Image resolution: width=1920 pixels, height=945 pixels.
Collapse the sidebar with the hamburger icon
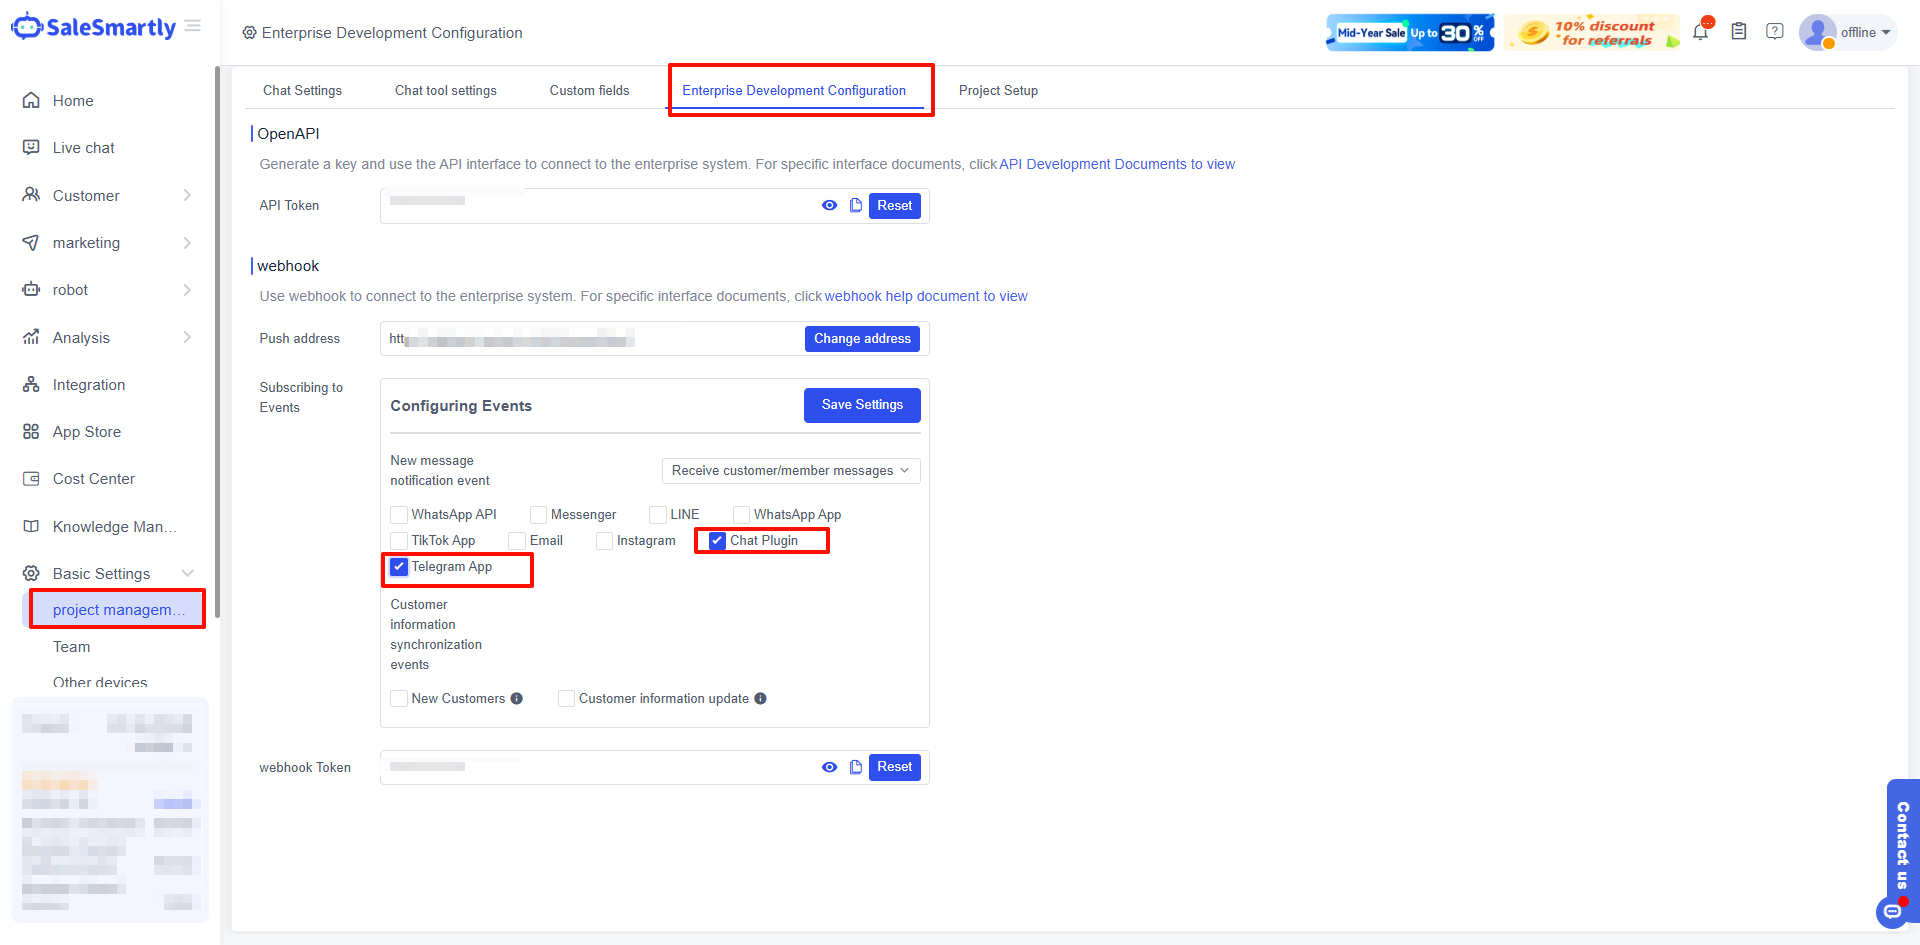point(193,26)
